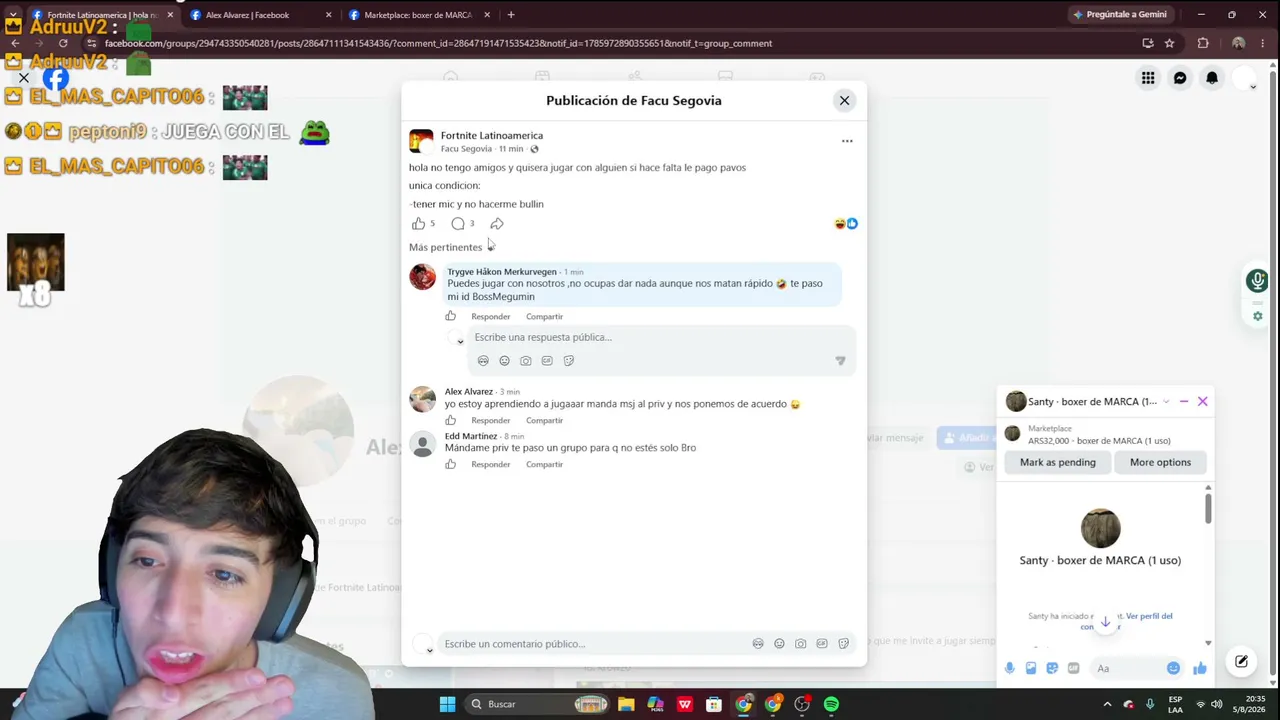Share Edd Martínez's comment
This screenshot has height=720, width=1280.
(x=544, y=465)
